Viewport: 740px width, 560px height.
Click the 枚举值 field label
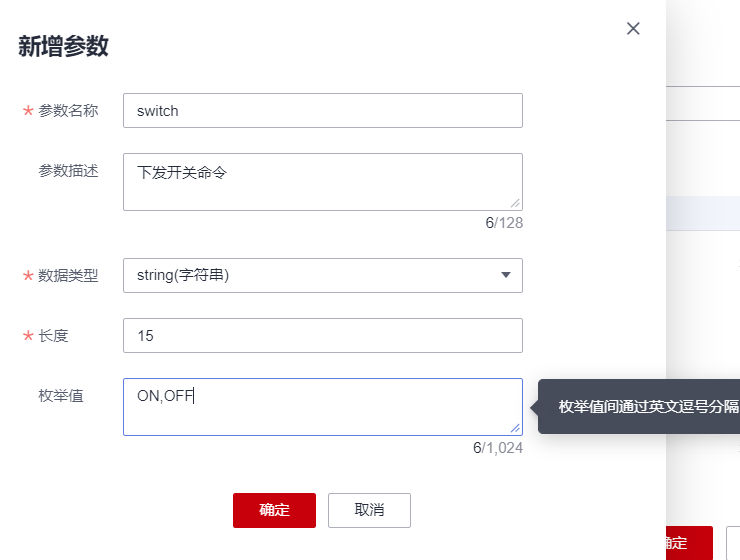61,396
